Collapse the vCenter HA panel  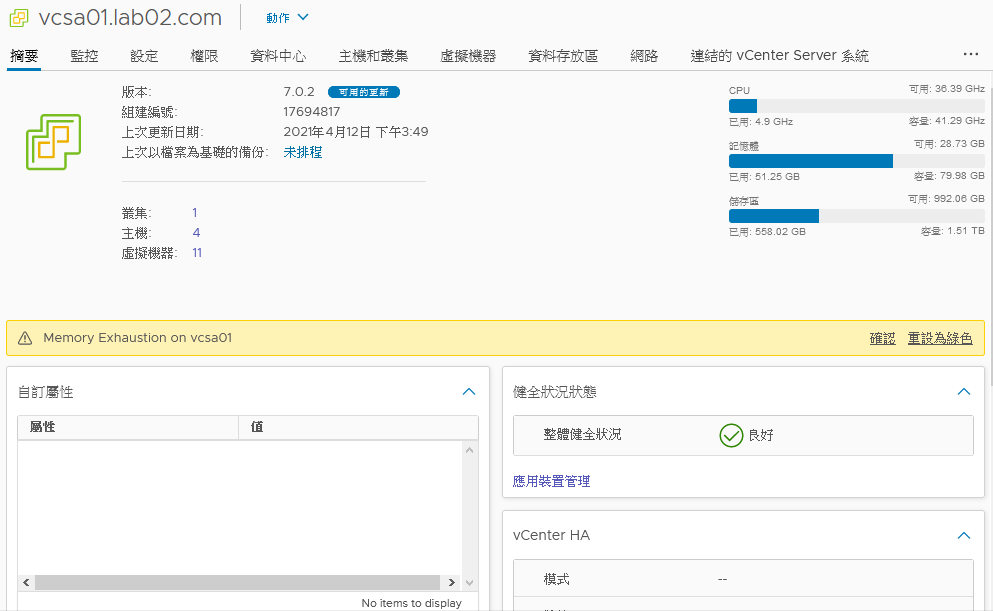(963, 535)
